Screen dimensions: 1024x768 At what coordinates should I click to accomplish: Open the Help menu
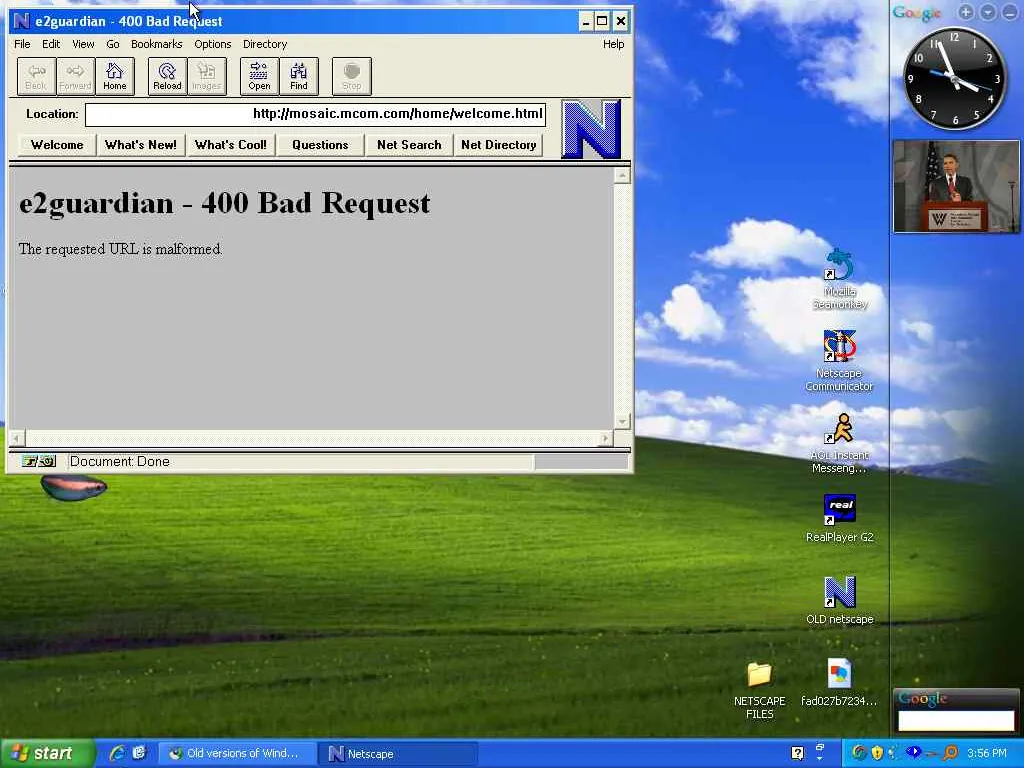click(x=613, y=44)
